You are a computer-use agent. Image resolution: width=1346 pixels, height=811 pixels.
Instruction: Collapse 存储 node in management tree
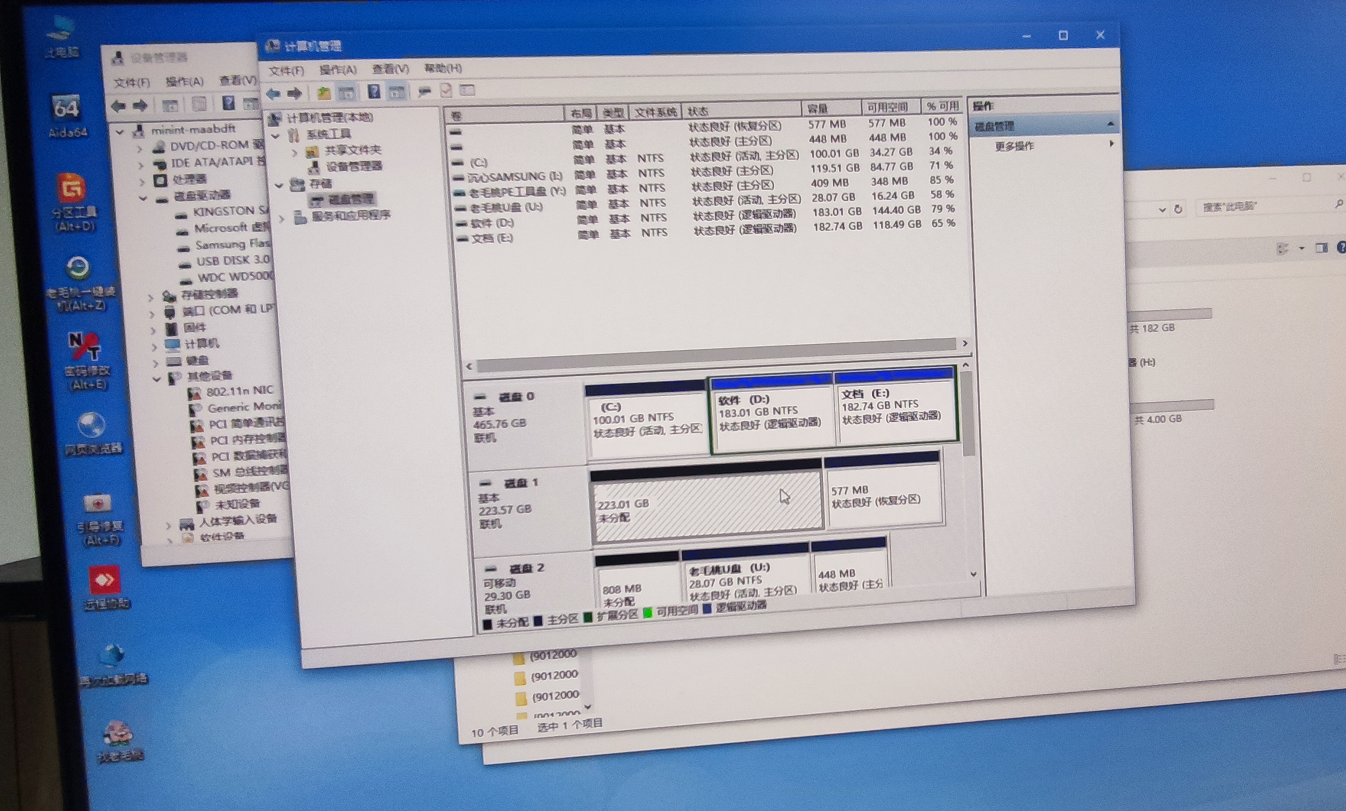point(279,184)
